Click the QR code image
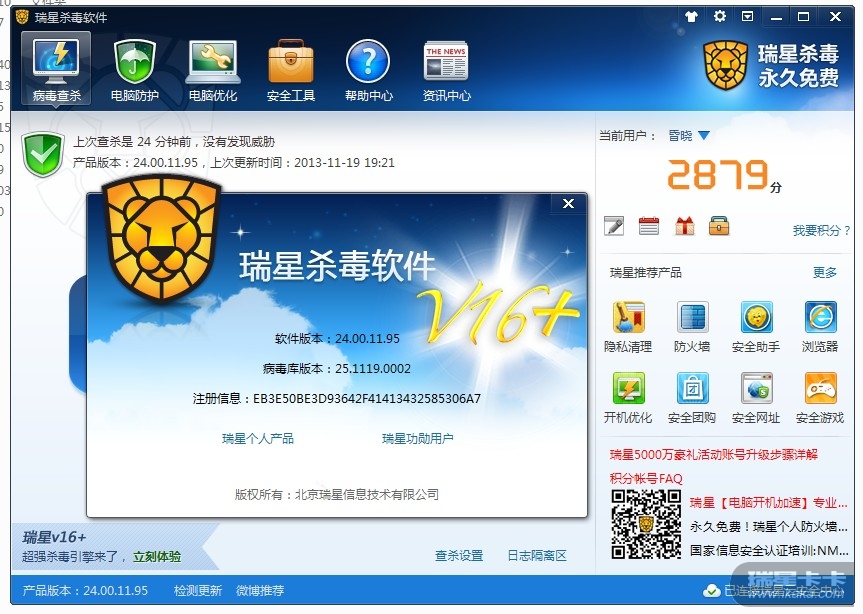The image size is (863, 614). click(646, 524)
